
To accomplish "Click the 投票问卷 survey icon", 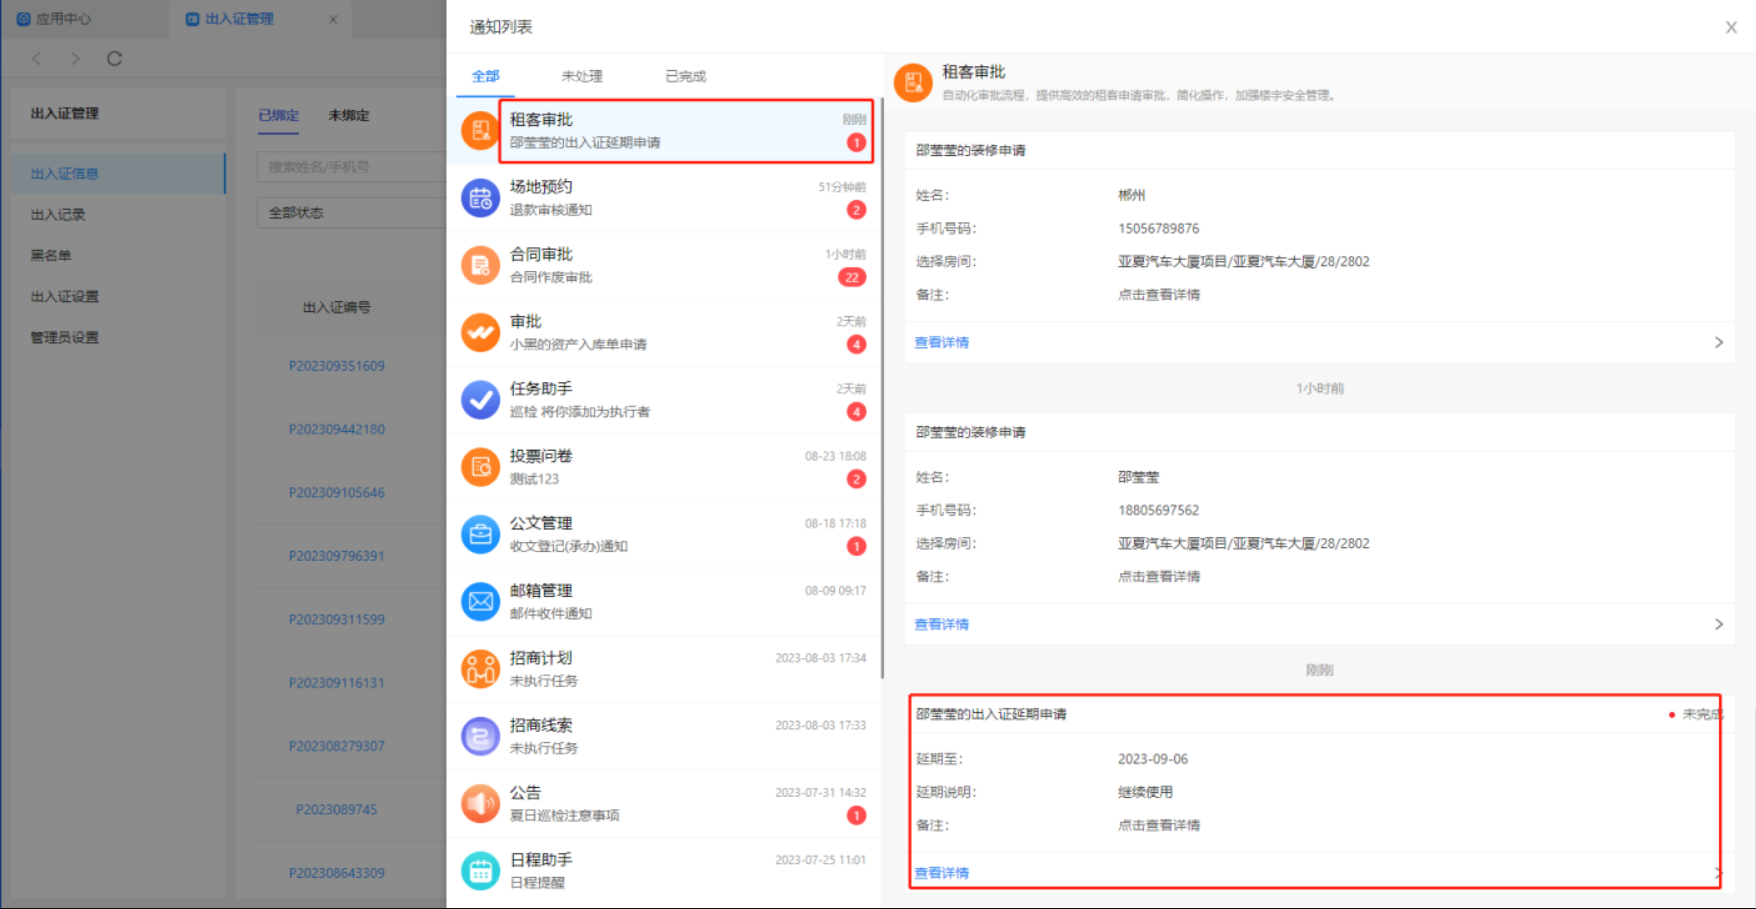I will tap(480, 467).
